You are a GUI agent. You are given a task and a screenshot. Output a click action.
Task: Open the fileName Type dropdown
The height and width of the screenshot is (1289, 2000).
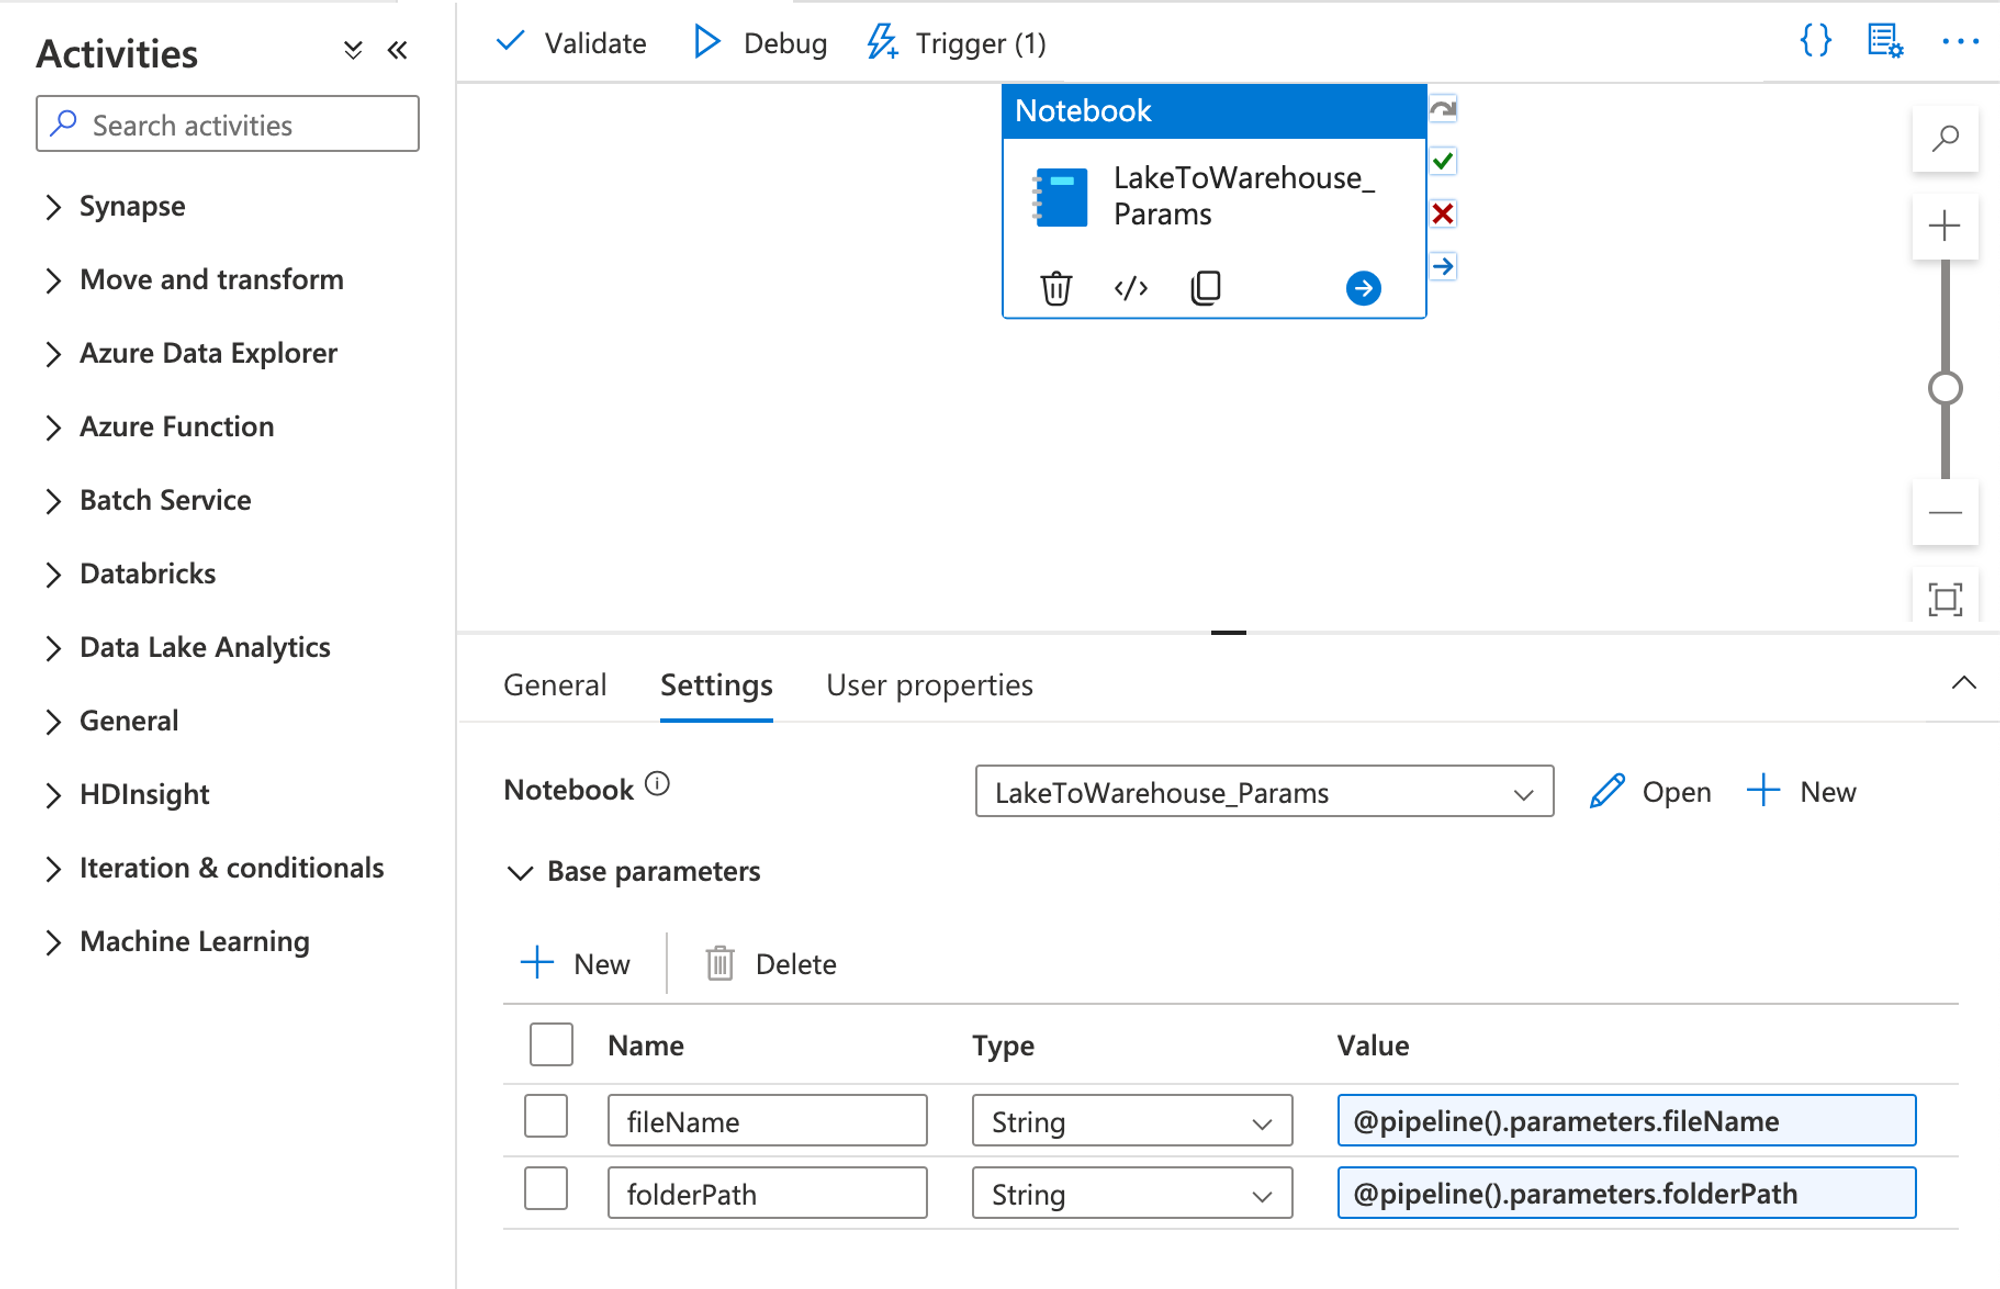point(1132,1121)
